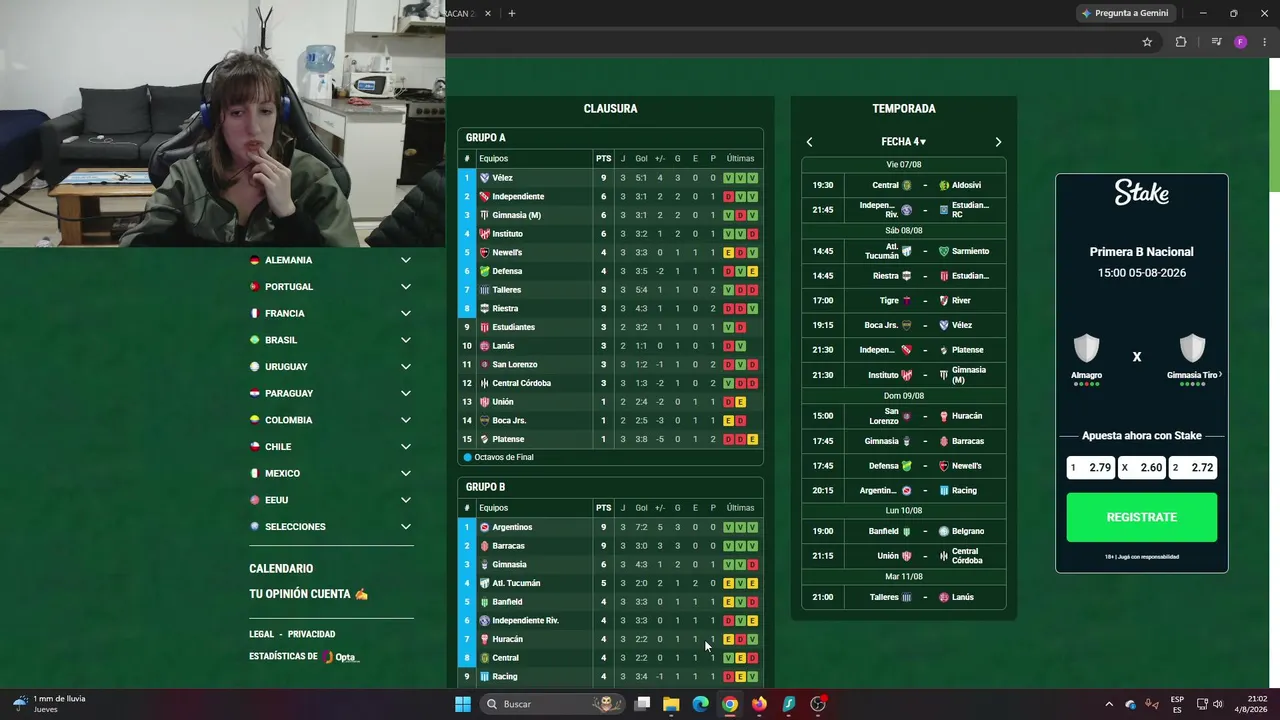Select the CLAUSURA tab header

pyautogui.click(x=610, y=109)
